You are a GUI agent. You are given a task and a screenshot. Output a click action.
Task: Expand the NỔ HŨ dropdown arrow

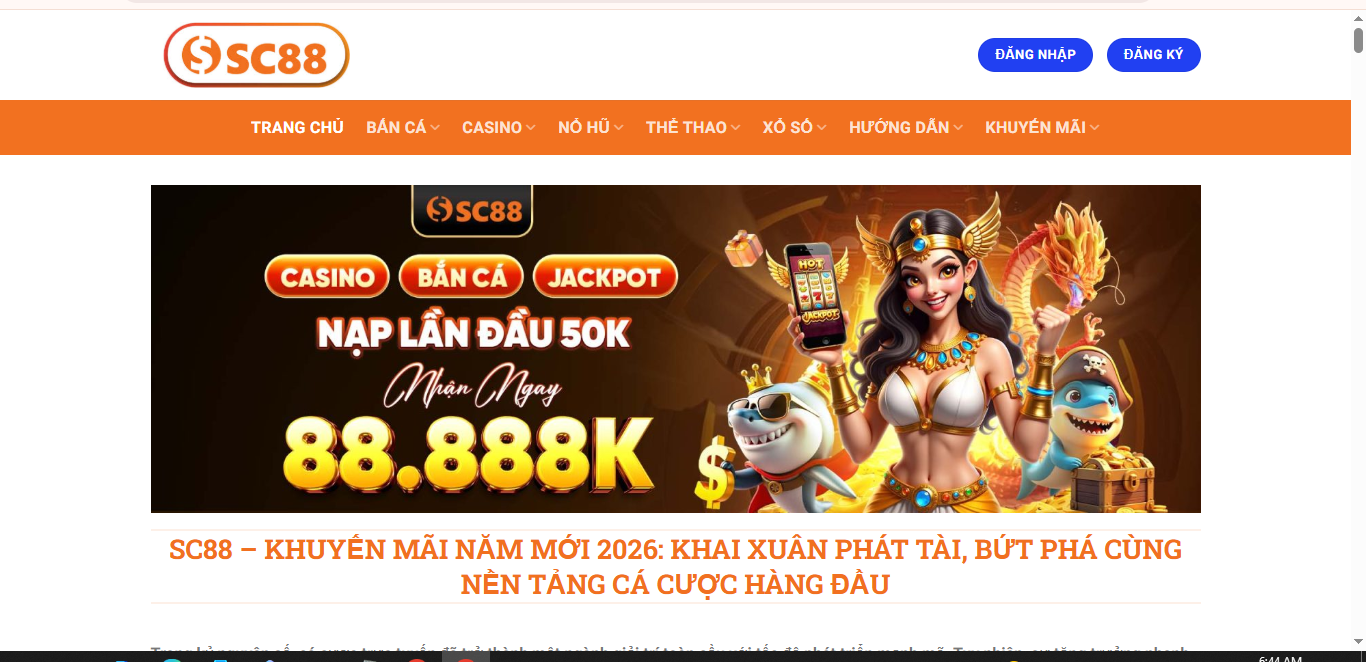click(619, 128)
